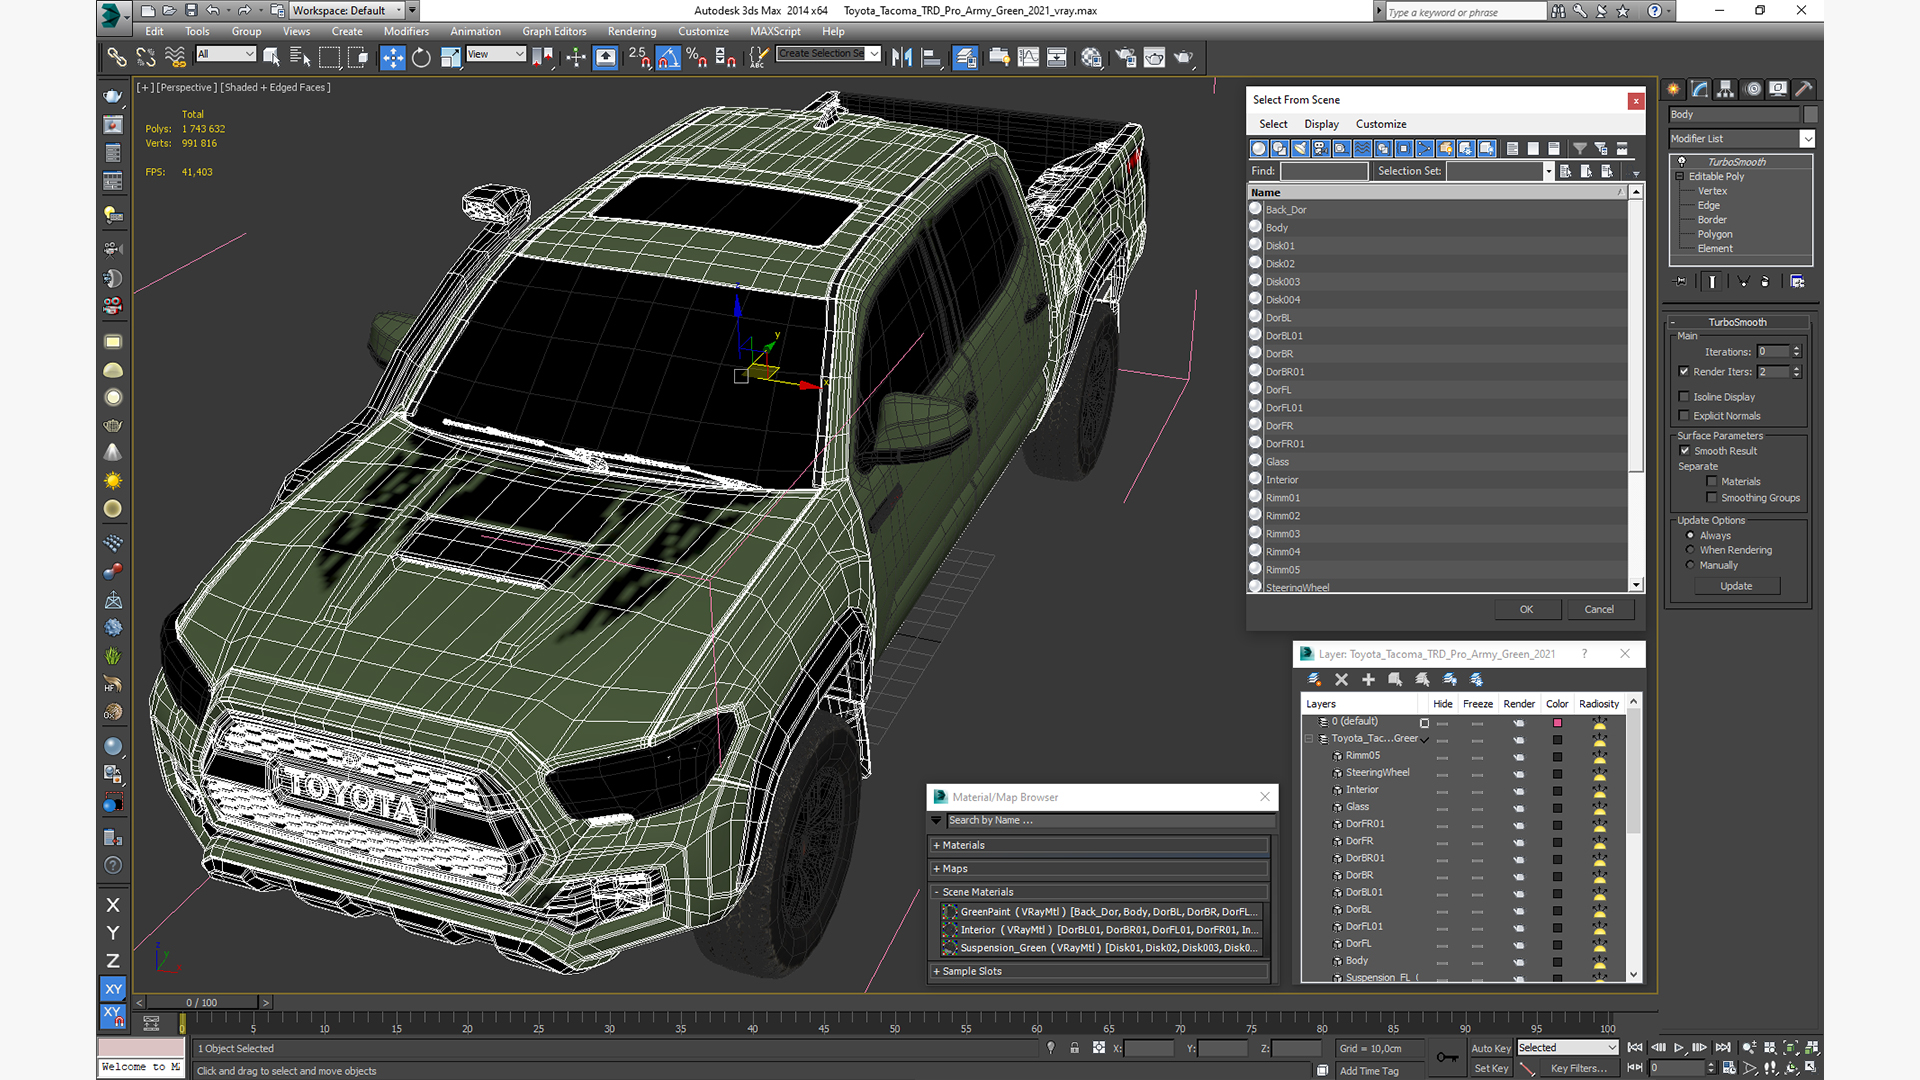
Task: Open the Modifiers menu
Action: [406, 32]
